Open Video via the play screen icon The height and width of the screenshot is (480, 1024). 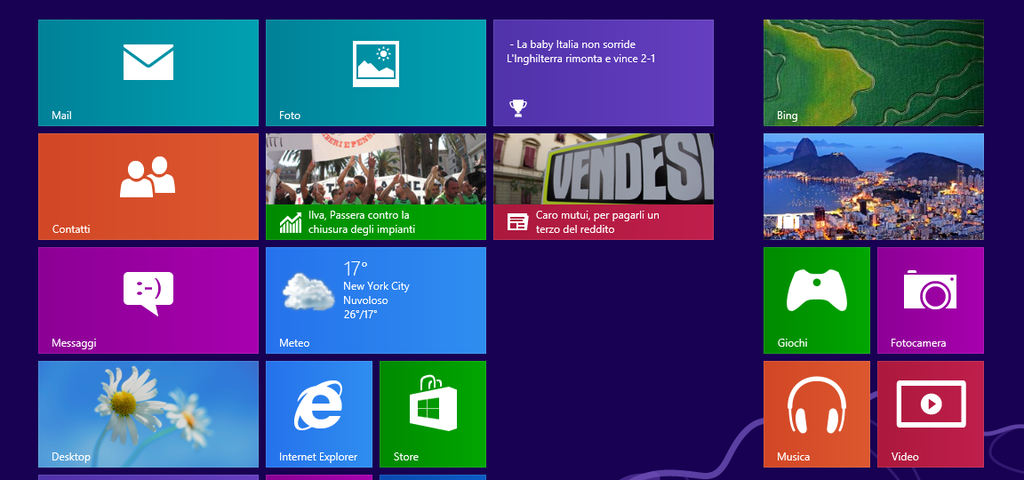coord(931,404)
